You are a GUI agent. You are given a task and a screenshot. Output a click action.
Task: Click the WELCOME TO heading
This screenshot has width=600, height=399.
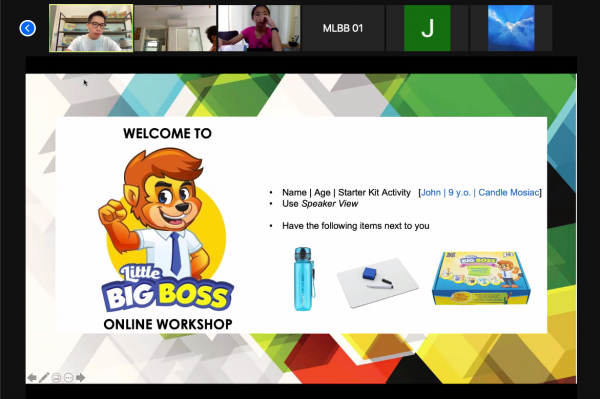tap(167, 133)
